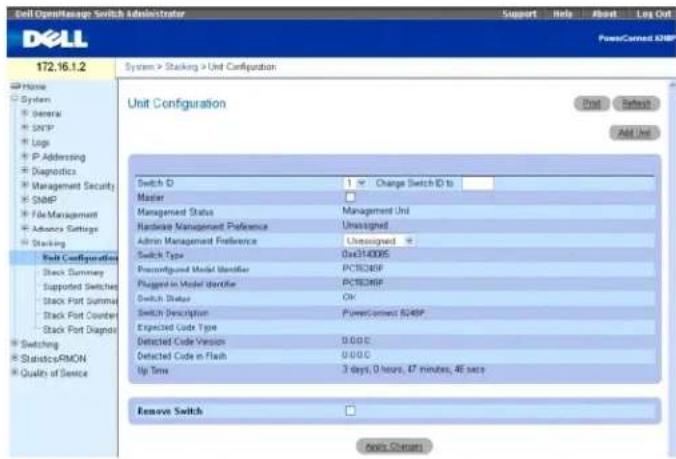Expand the Statistics/RMON node

click(x=15, y=358)
